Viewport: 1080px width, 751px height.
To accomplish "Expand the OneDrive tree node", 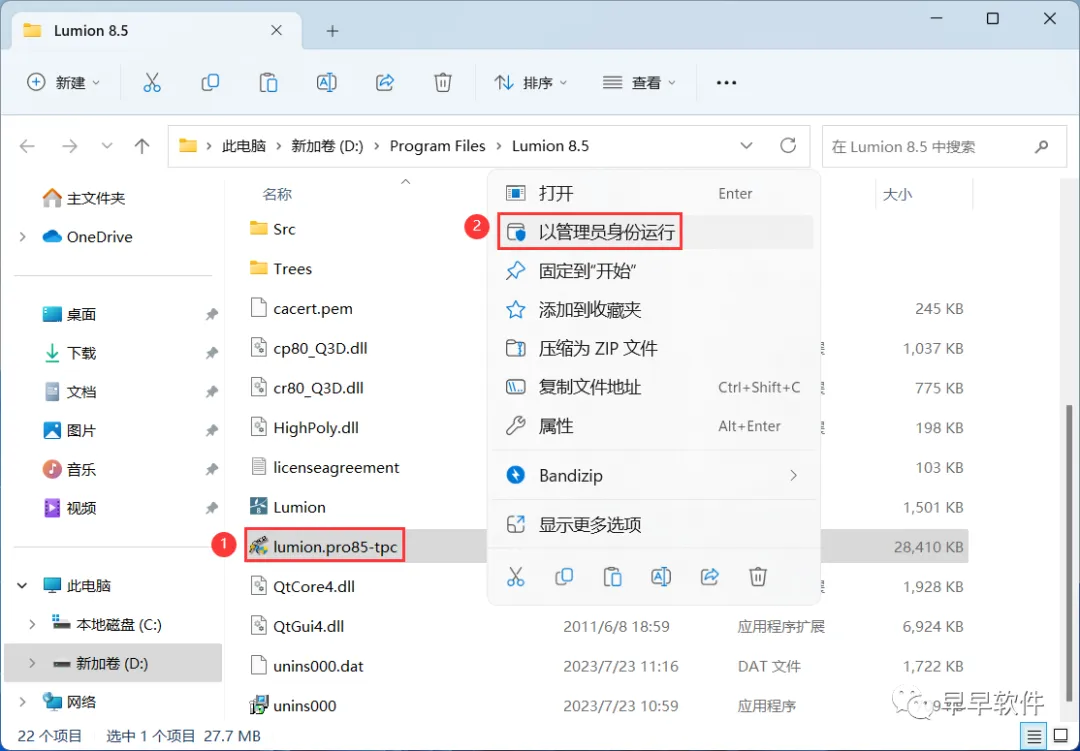I will (x=23, y=237).
